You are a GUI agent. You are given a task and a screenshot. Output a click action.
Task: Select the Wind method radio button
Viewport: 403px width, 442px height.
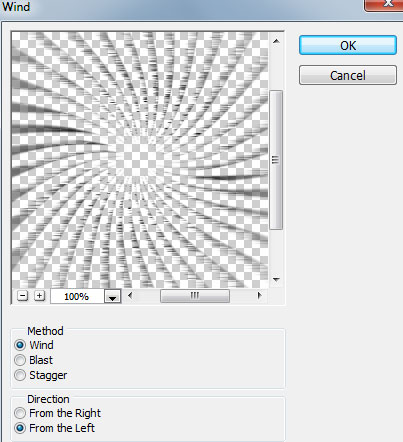click(20, 345)
